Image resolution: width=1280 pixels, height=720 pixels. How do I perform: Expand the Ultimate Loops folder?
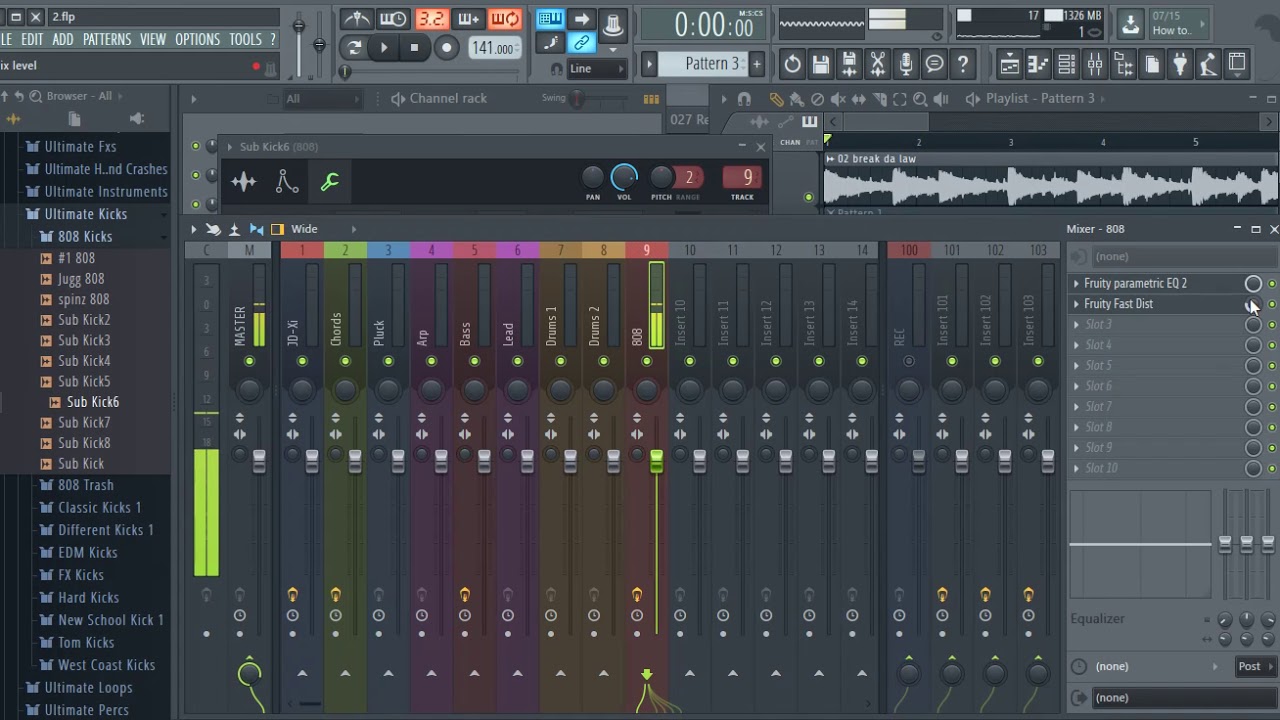[x=88, y=688]
